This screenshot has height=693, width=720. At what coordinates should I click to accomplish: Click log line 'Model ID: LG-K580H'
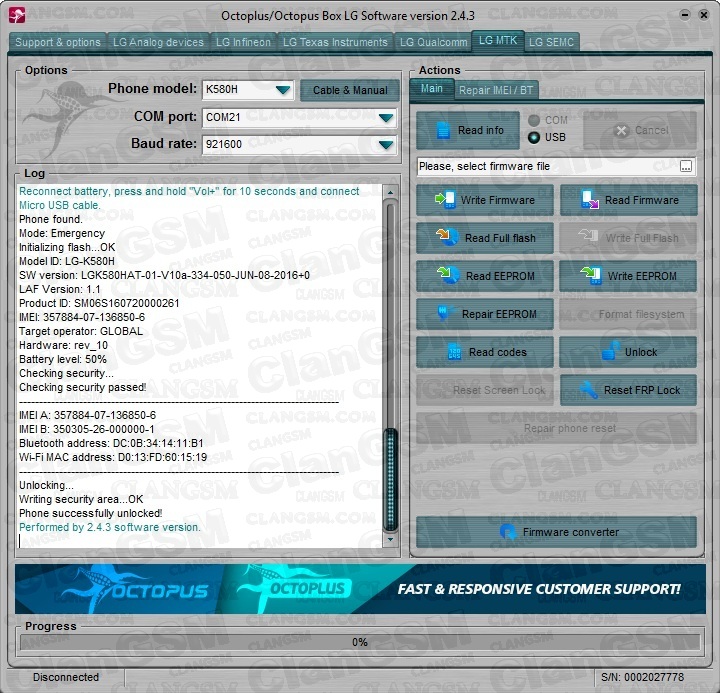pyautogui.click(x=67, y=261)
